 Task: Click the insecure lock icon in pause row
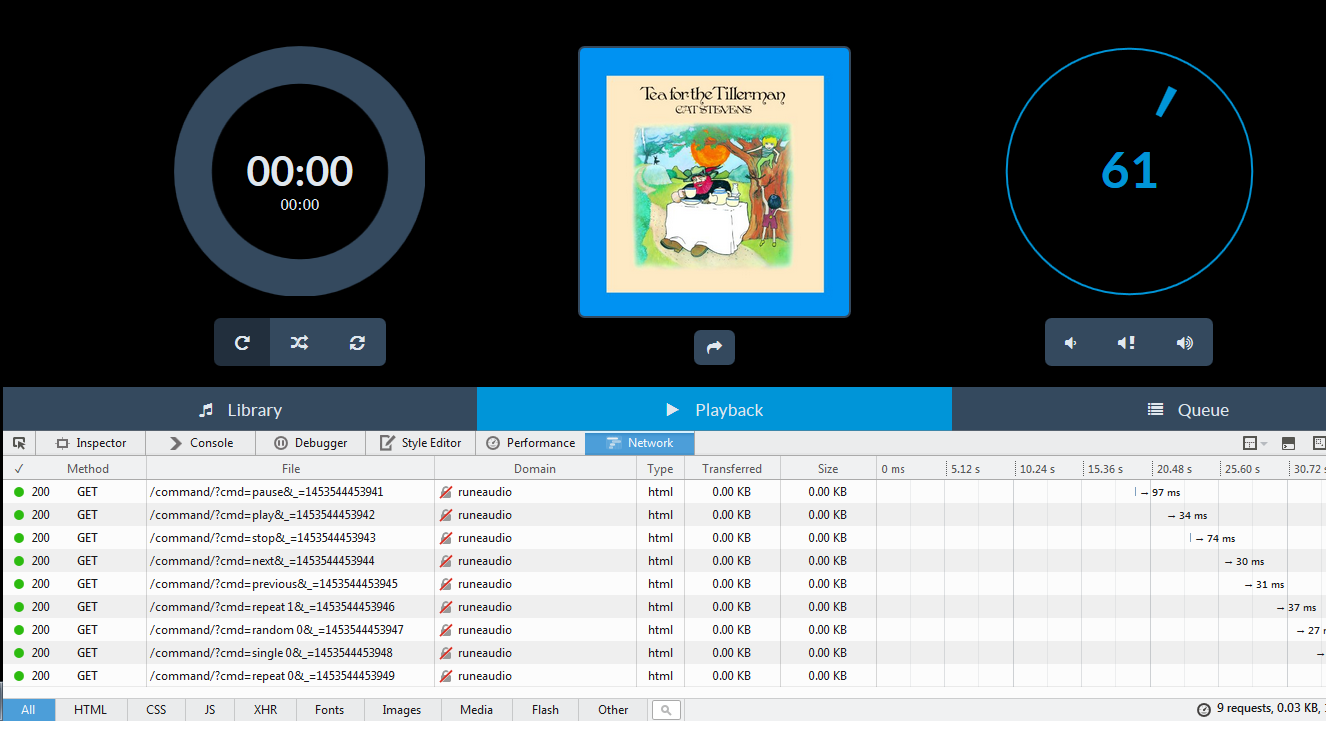click(x=446, y=492)
